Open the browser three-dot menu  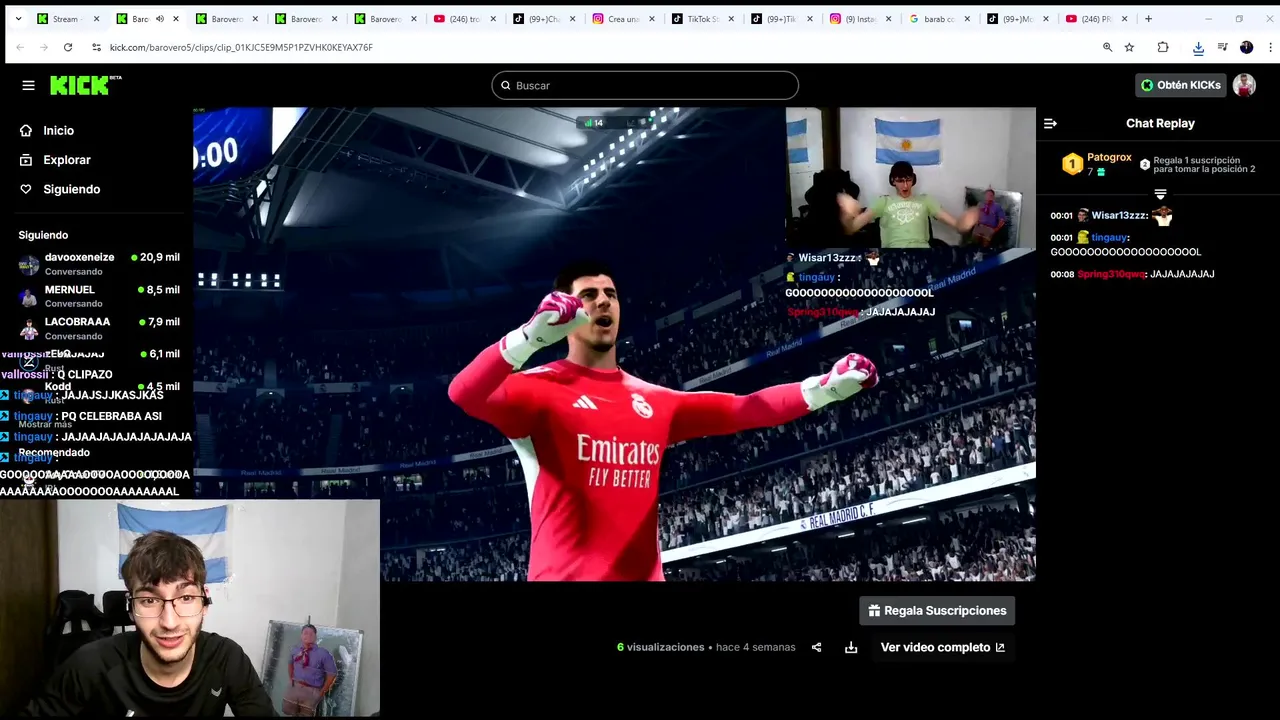[1268, 47]
